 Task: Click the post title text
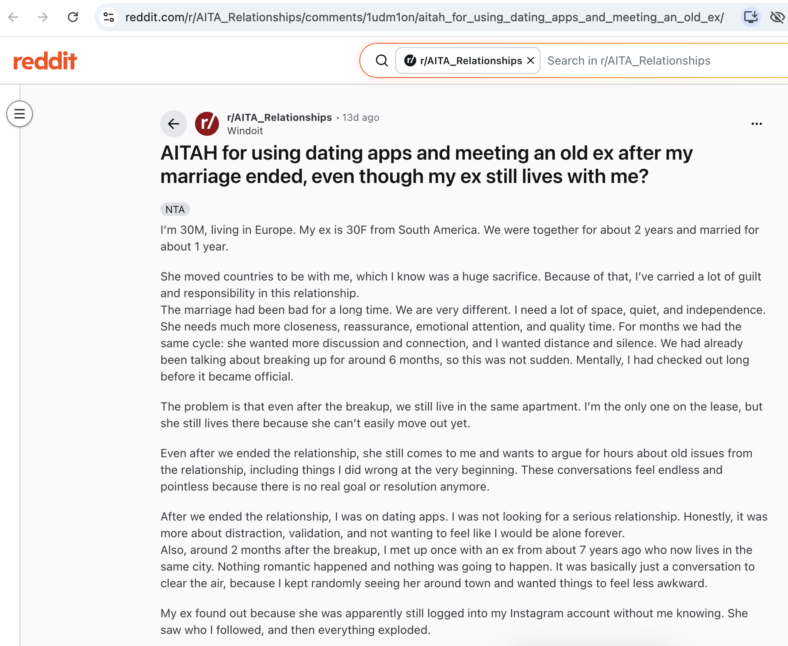pos(426,164)
